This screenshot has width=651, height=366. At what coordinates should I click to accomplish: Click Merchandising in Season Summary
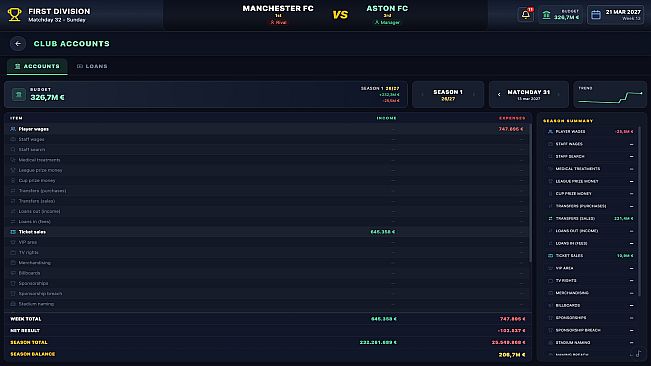572,293
